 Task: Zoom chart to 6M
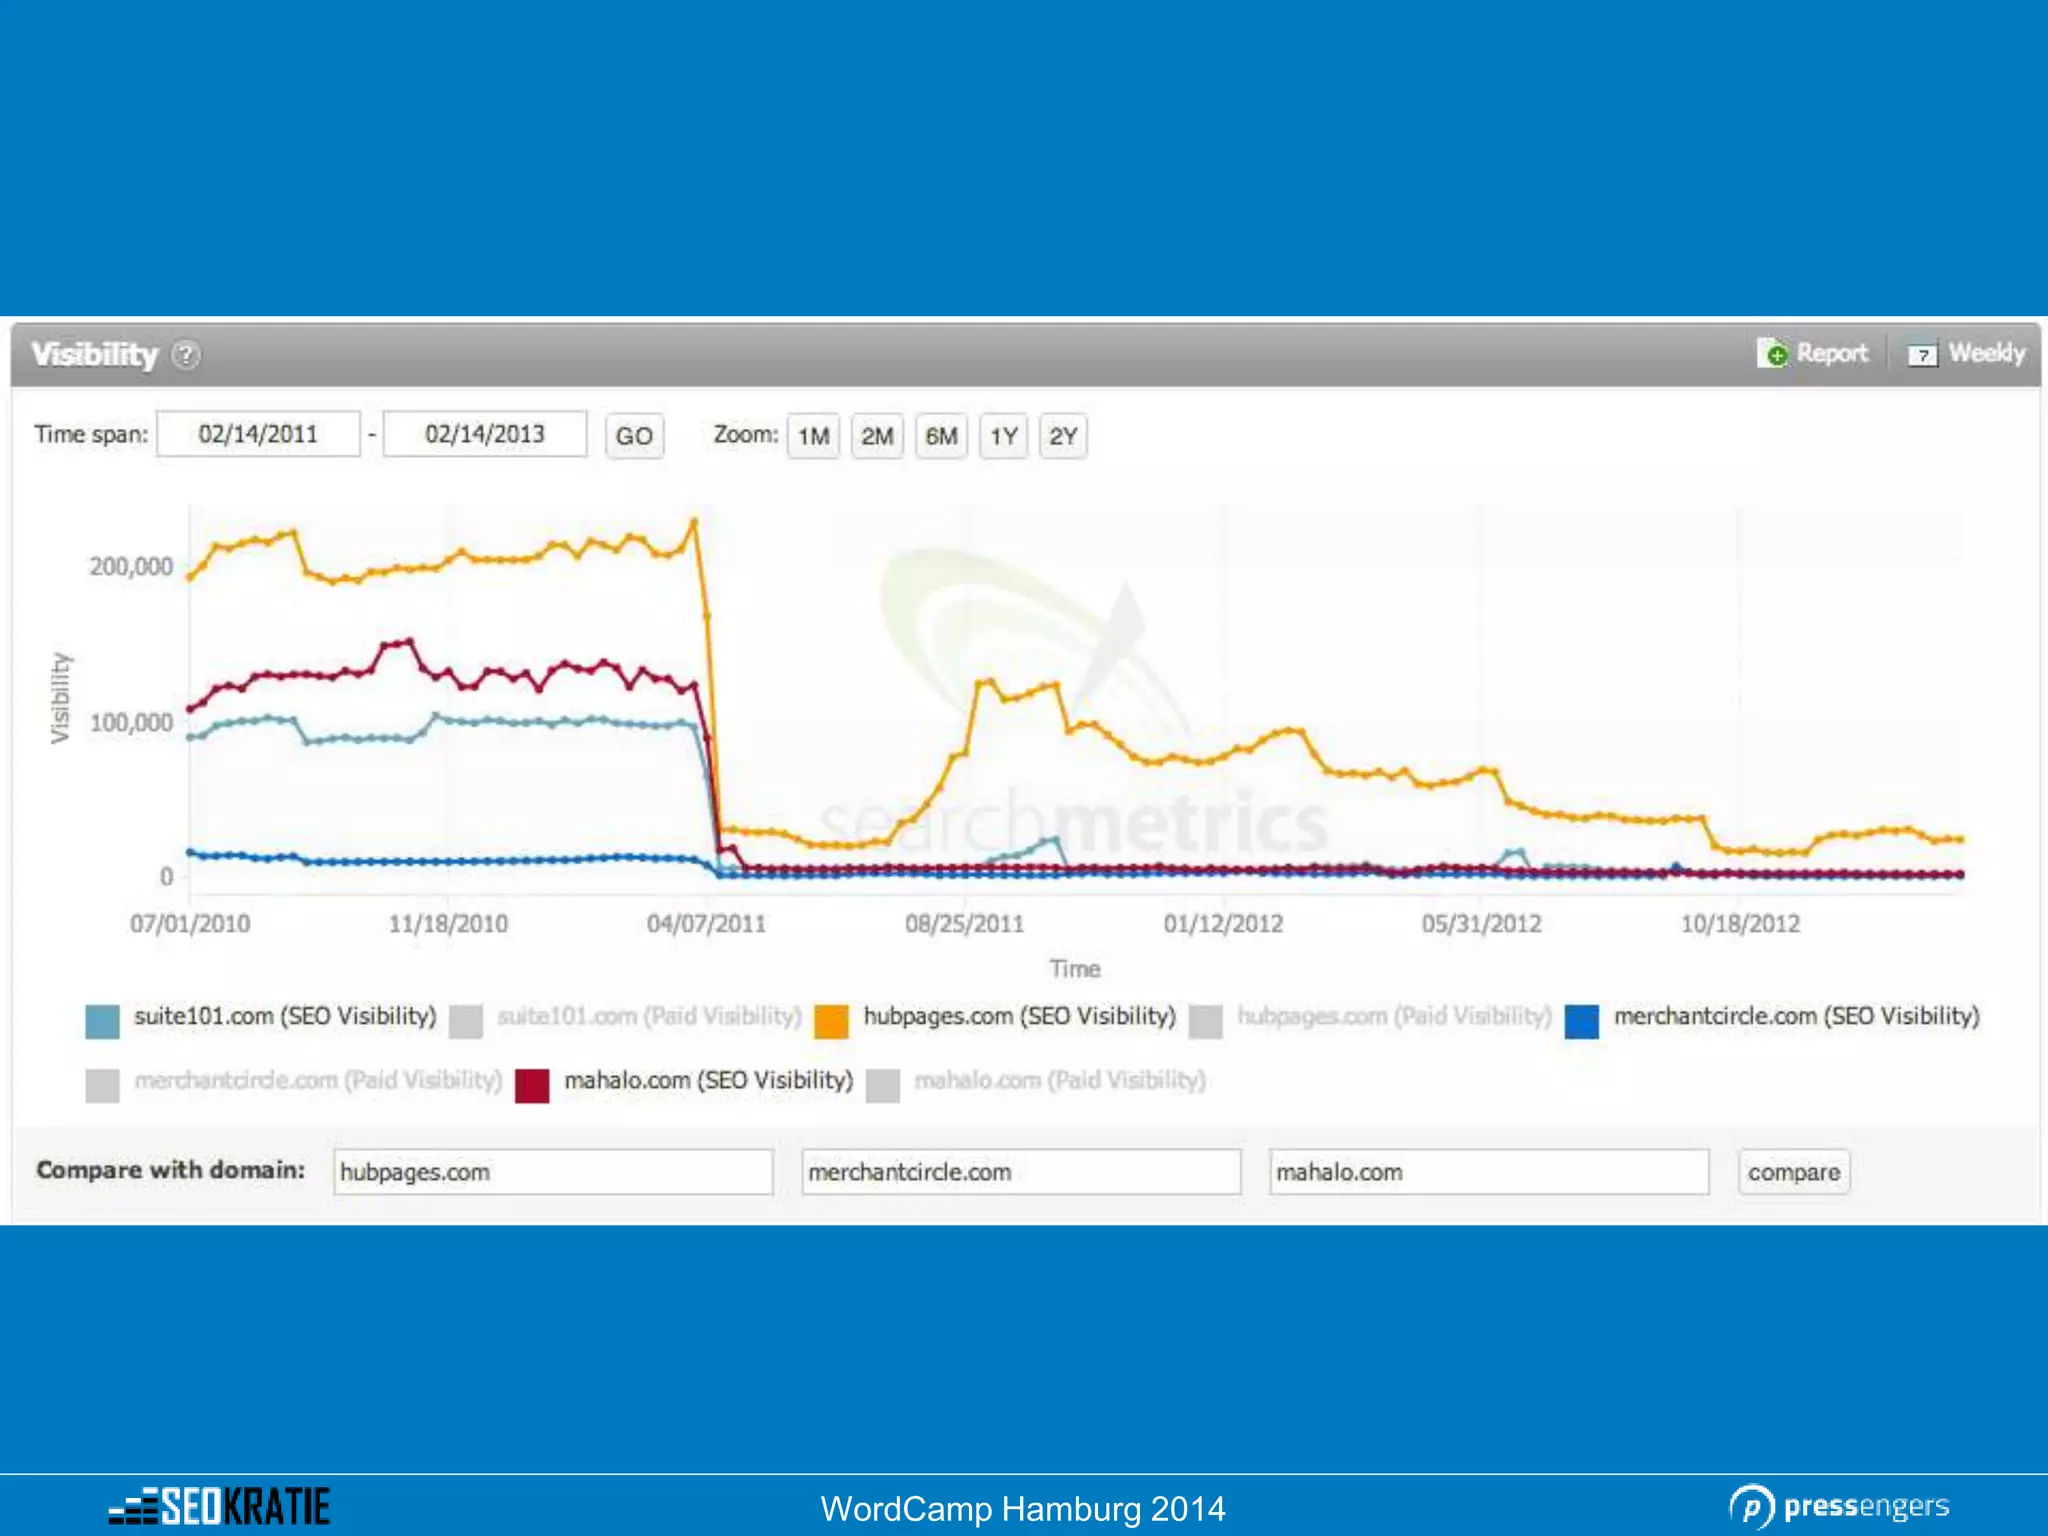[x=941, y=436]
